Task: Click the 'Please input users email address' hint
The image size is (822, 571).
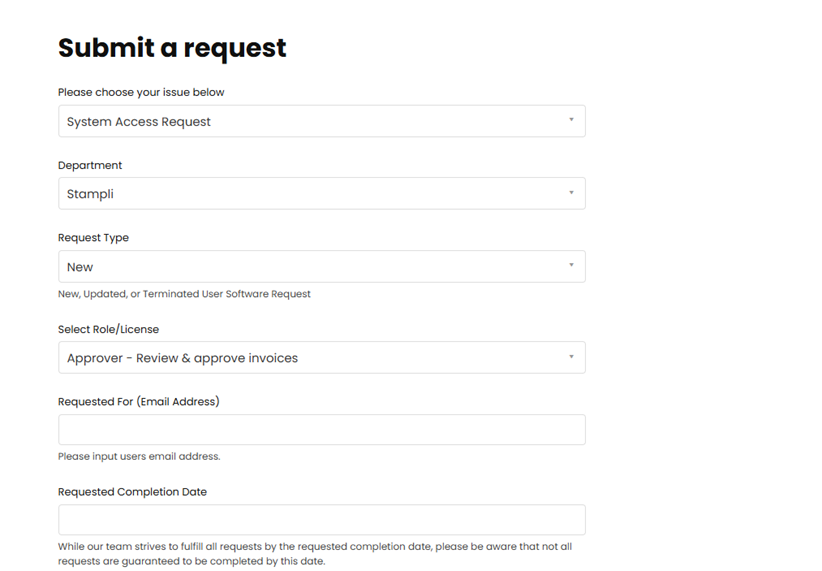Action: click(139, 456)
